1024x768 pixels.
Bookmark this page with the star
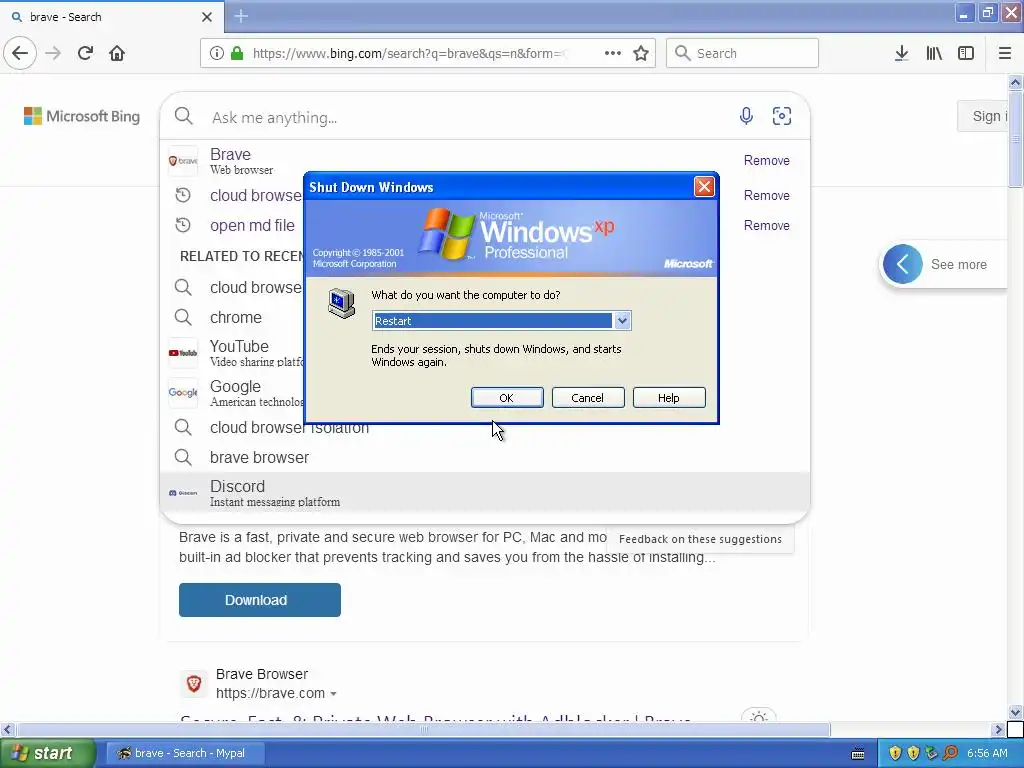641,53
